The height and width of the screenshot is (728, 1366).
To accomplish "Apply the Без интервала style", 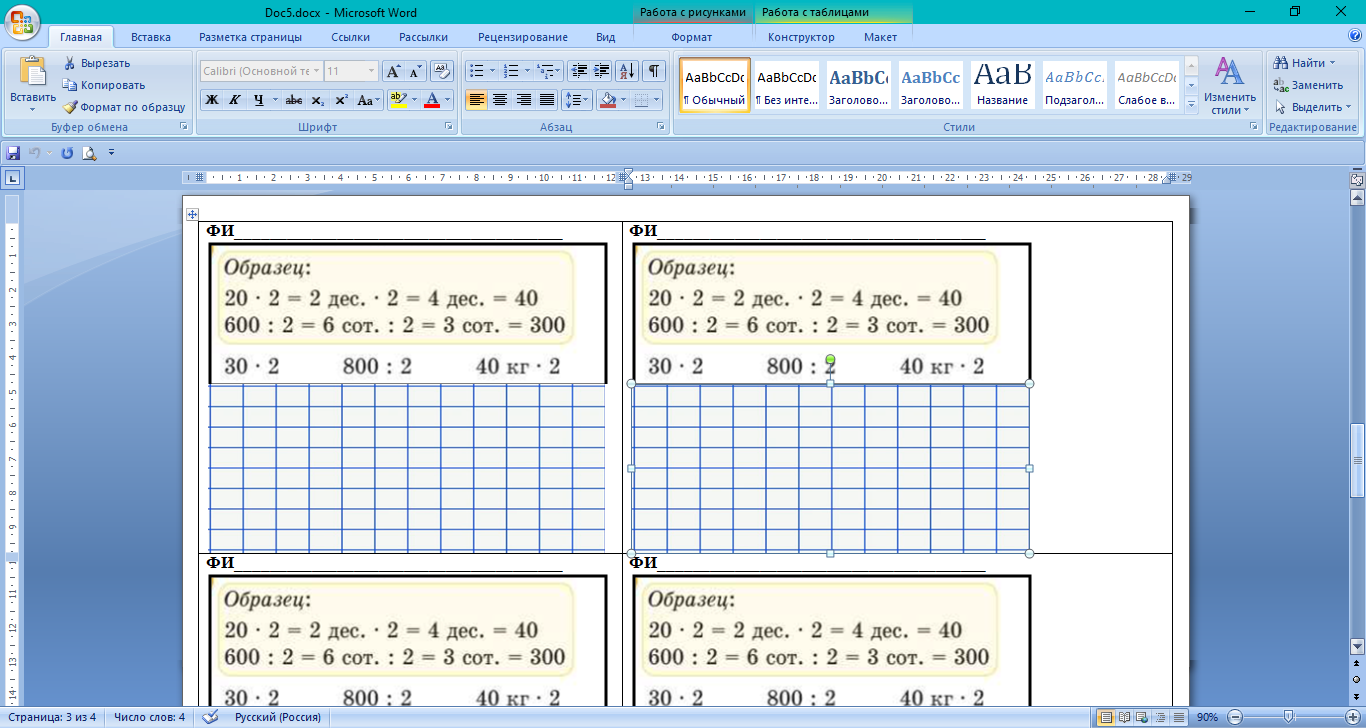I will tap(787, 85).
